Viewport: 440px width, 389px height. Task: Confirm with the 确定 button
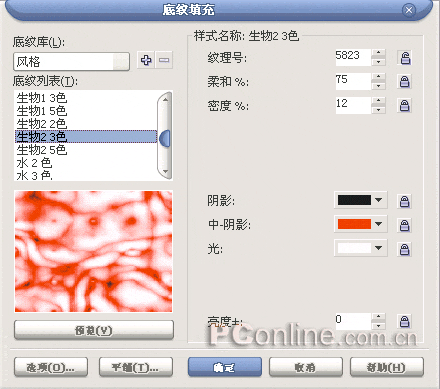[225, 367]
